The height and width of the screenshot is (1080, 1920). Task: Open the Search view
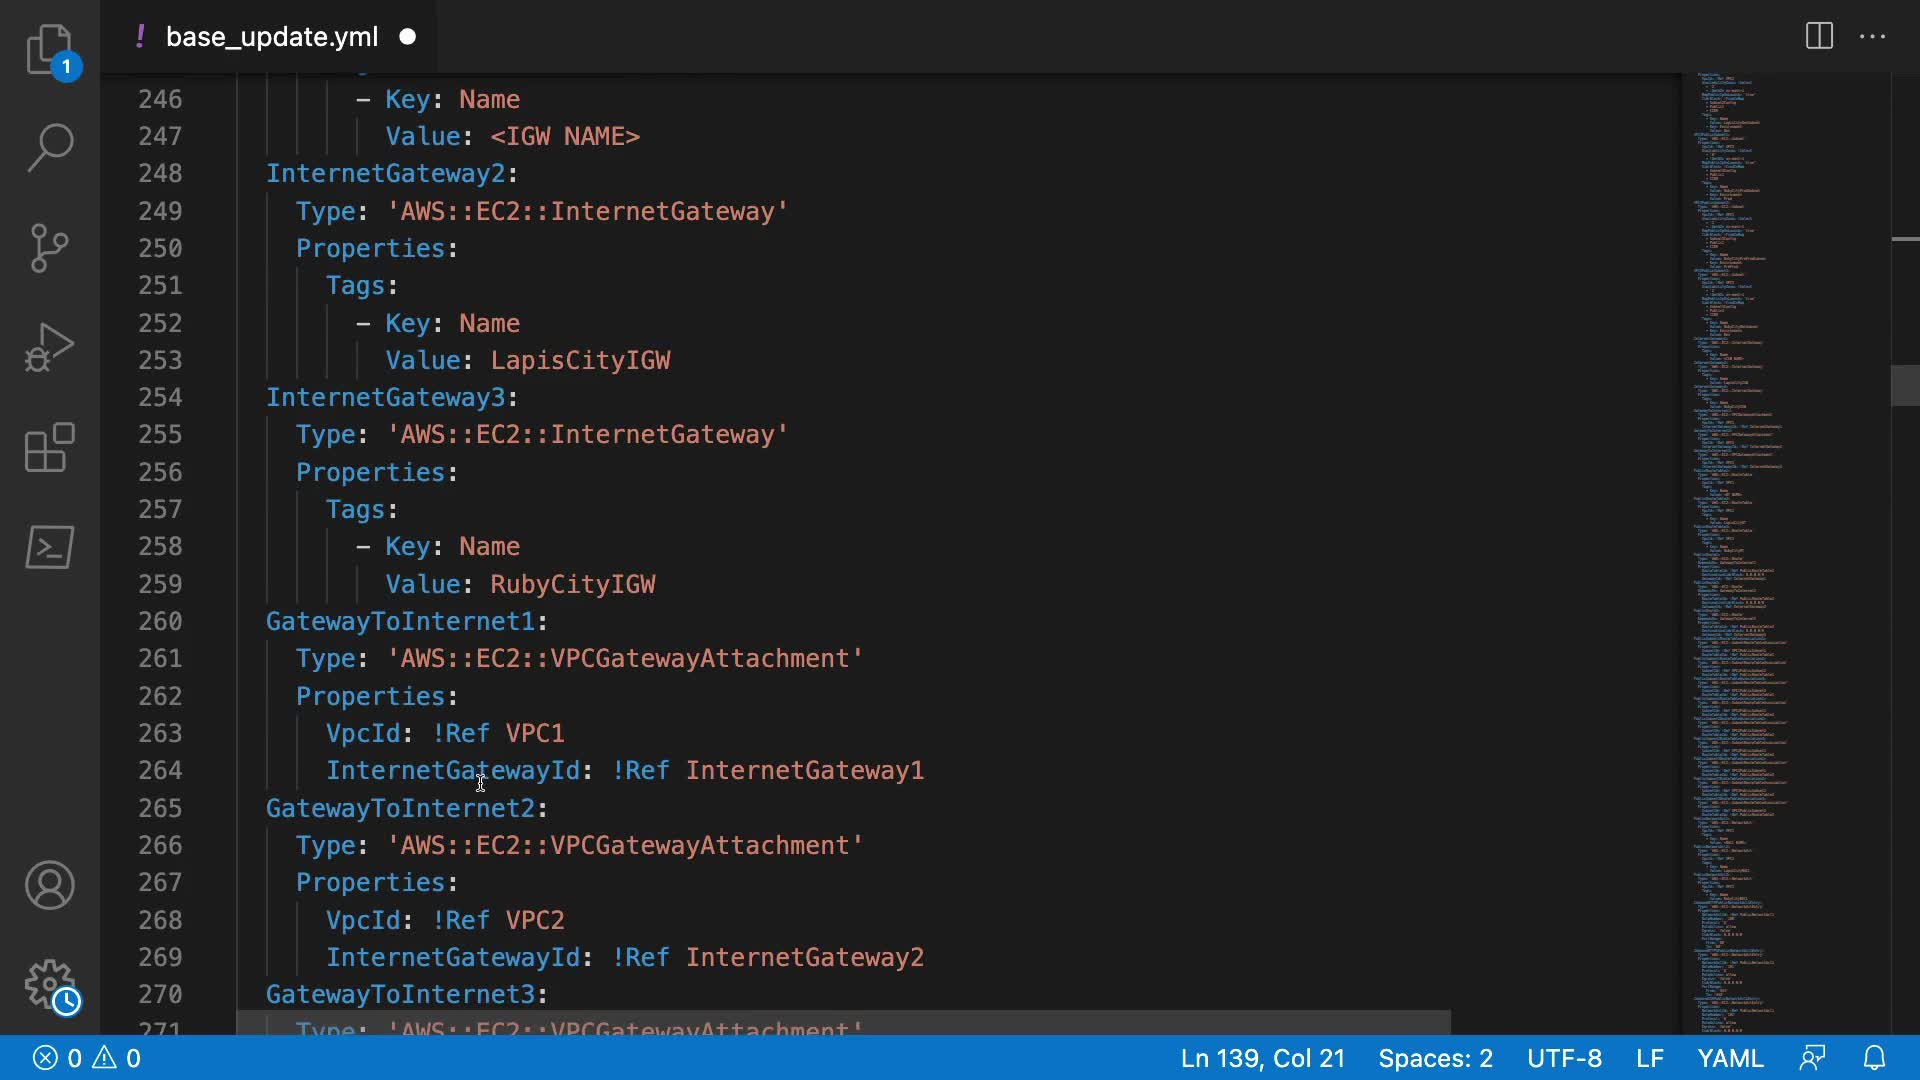point(49,148)
